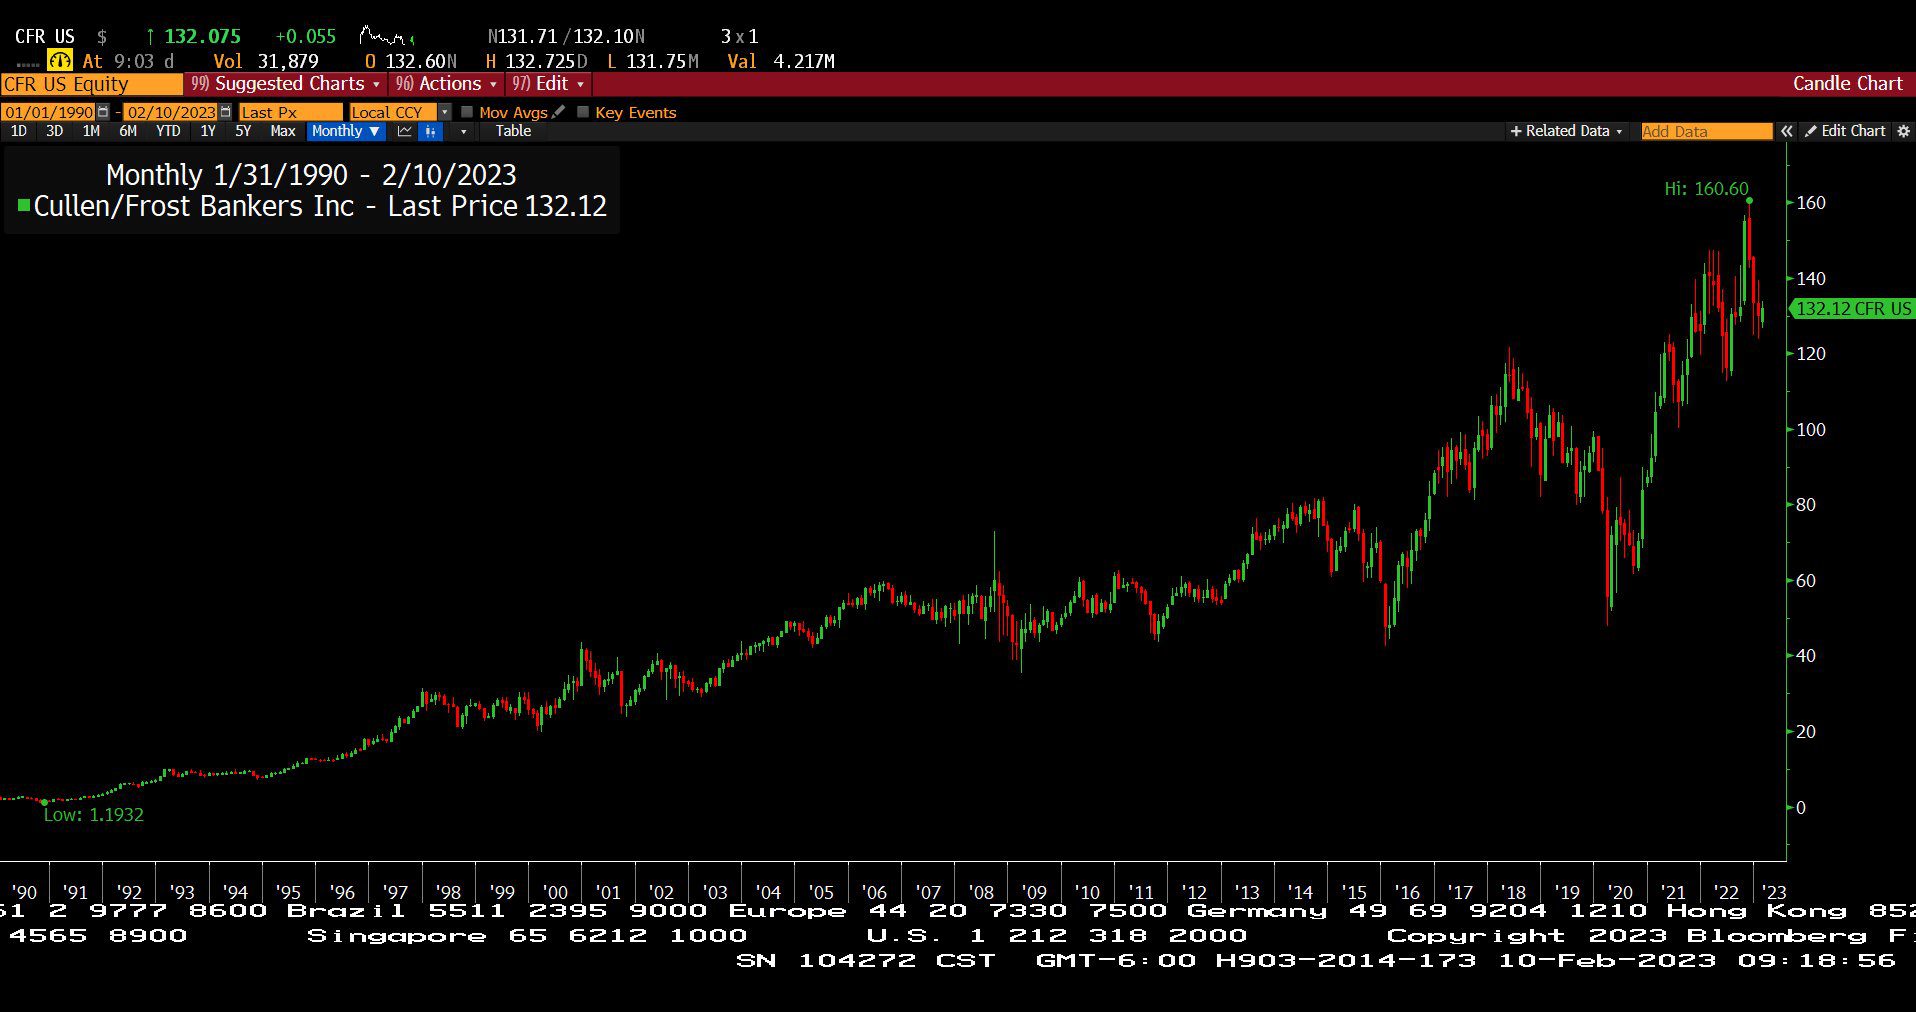Open the Edit dropdown menu
The image size is (1916, 1012).
pyautogui.click(x=548, y=84)
